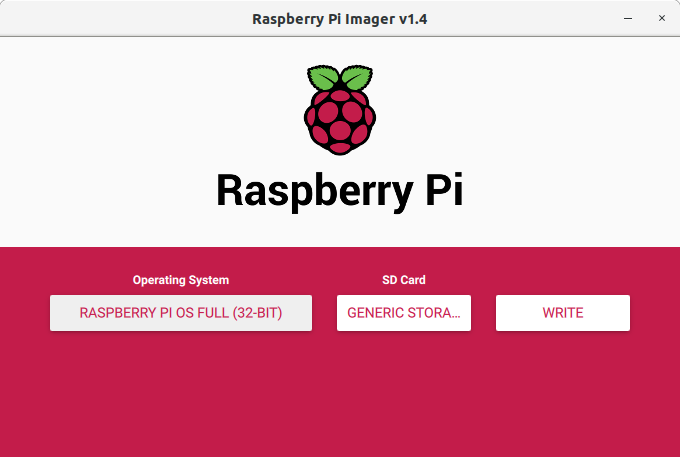Screen dimensions: 680x457
Task: Click the 'Operating System' label
Action: click(181, 280)
